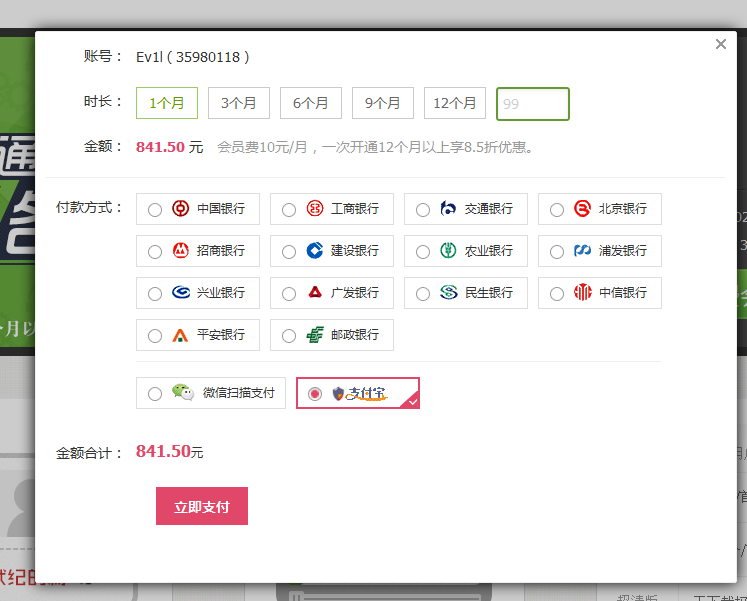Viewport: 747px width, 601px height.
Task: Click the 民生银行 logo icon
Action: [x=448, y=292]
